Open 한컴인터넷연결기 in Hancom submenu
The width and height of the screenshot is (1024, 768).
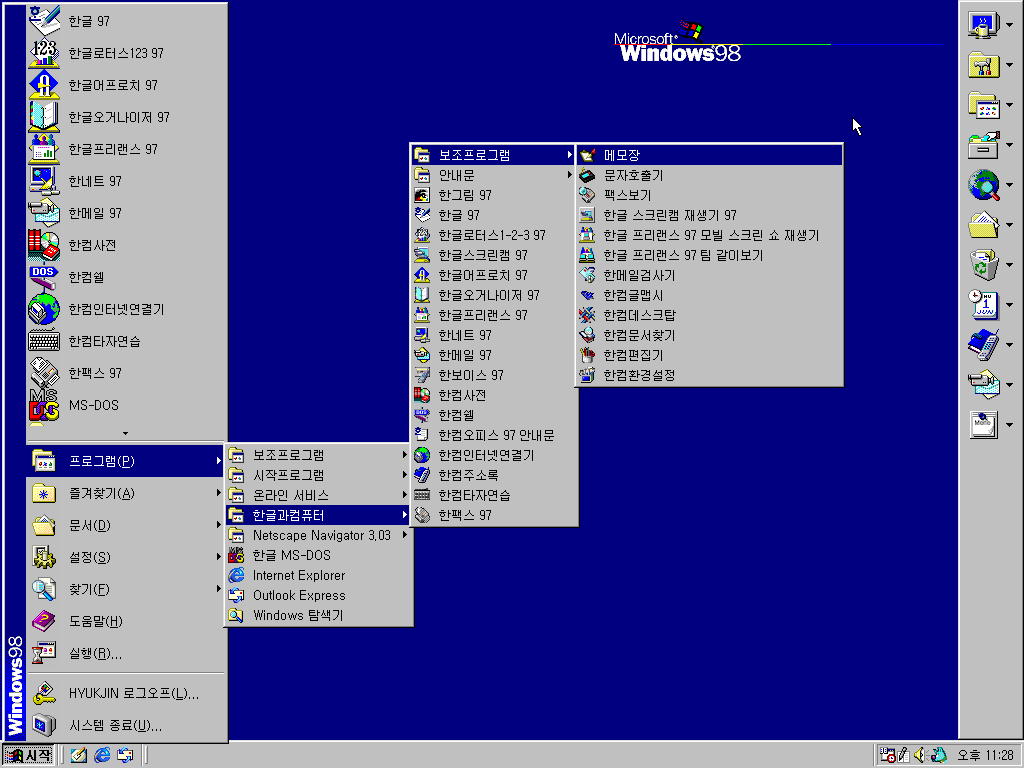point(494,455)
